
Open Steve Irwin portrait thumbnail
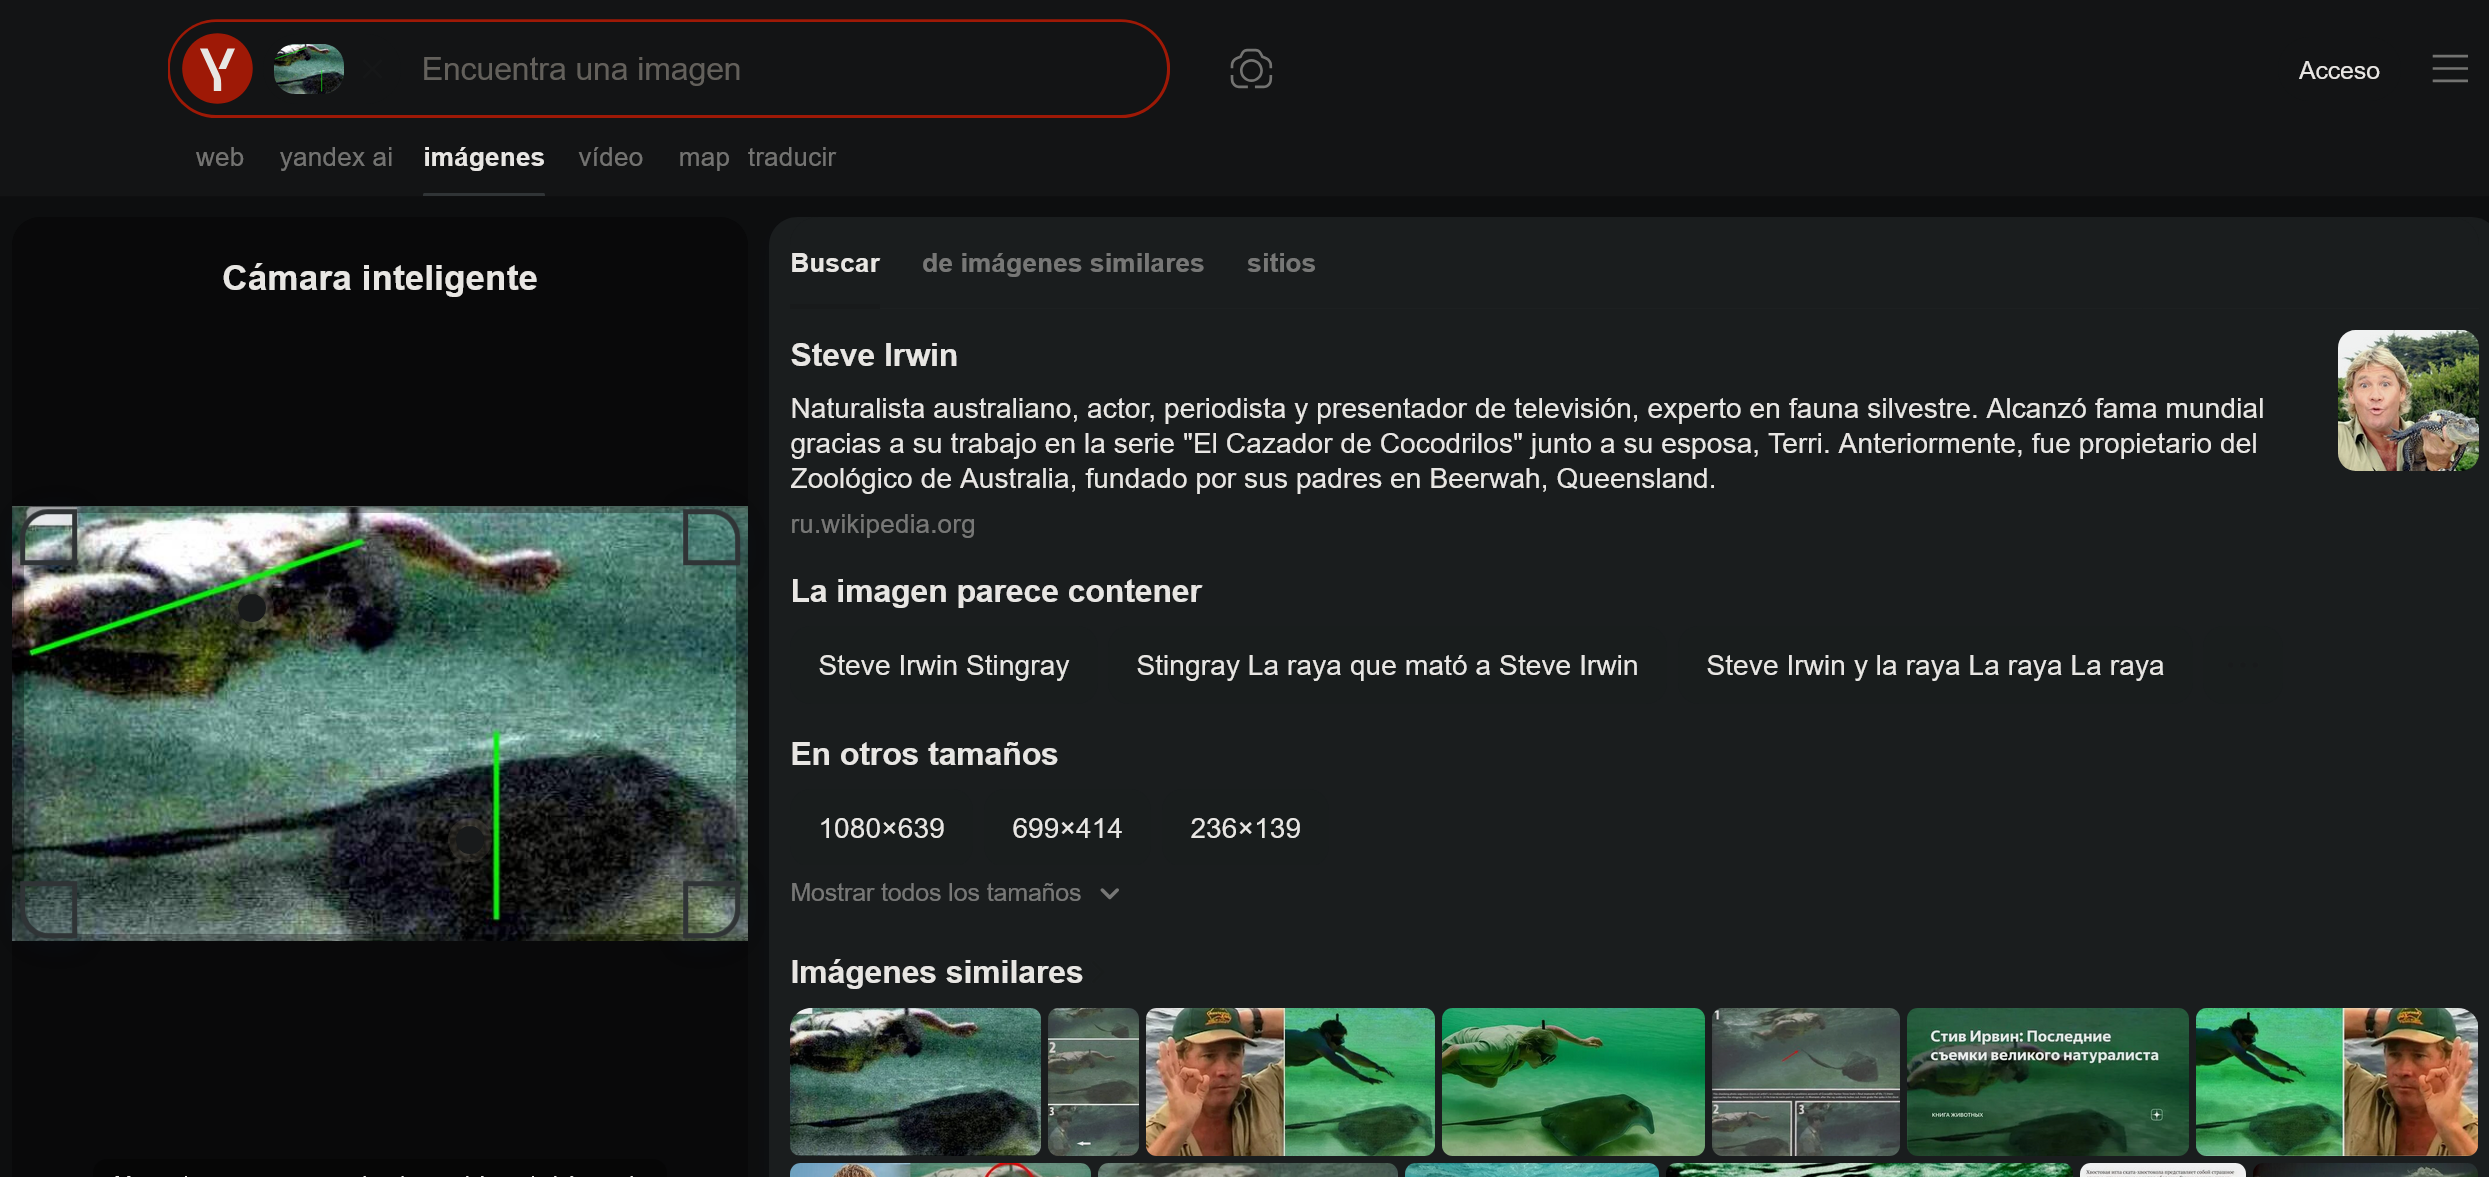(x=2407, y=400)
